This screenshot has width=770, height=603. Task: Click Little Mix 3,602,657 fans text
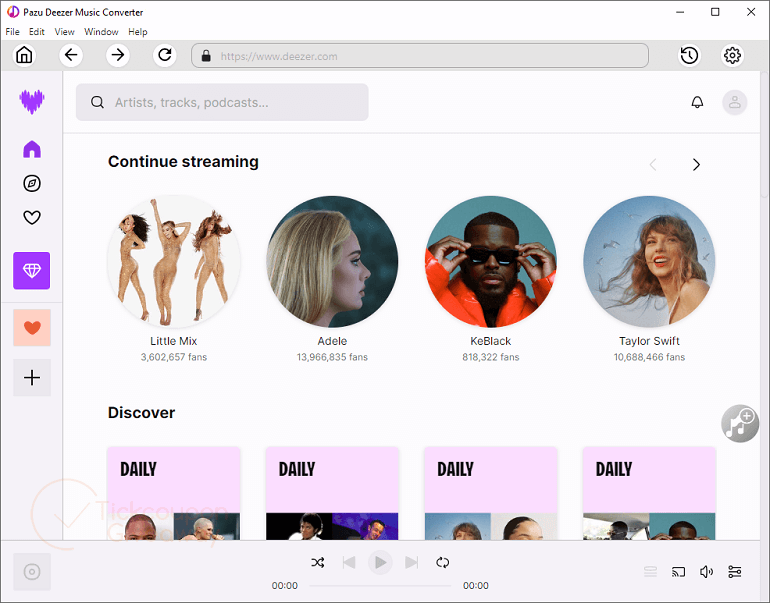tap(173, 357)
